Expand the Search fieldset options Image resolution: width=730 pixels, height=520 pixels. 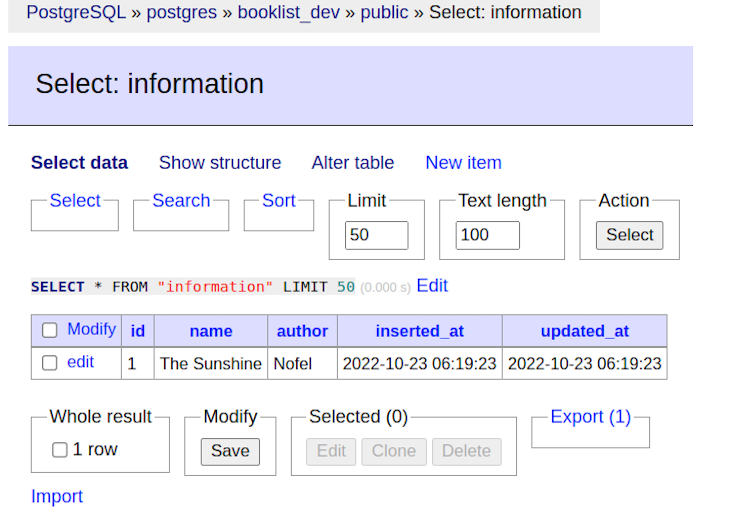(x=181, y=201)
